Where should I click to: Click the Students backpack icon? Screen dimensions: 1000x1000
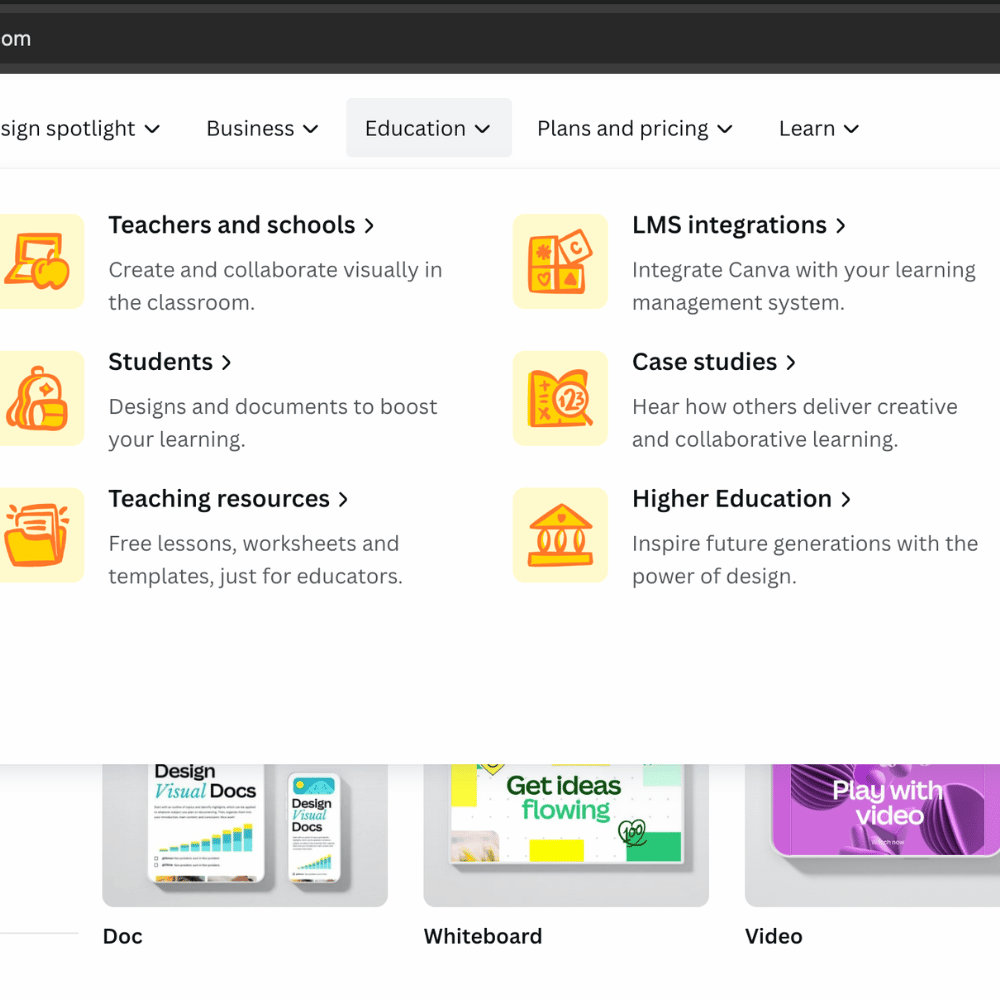(38, 398)
